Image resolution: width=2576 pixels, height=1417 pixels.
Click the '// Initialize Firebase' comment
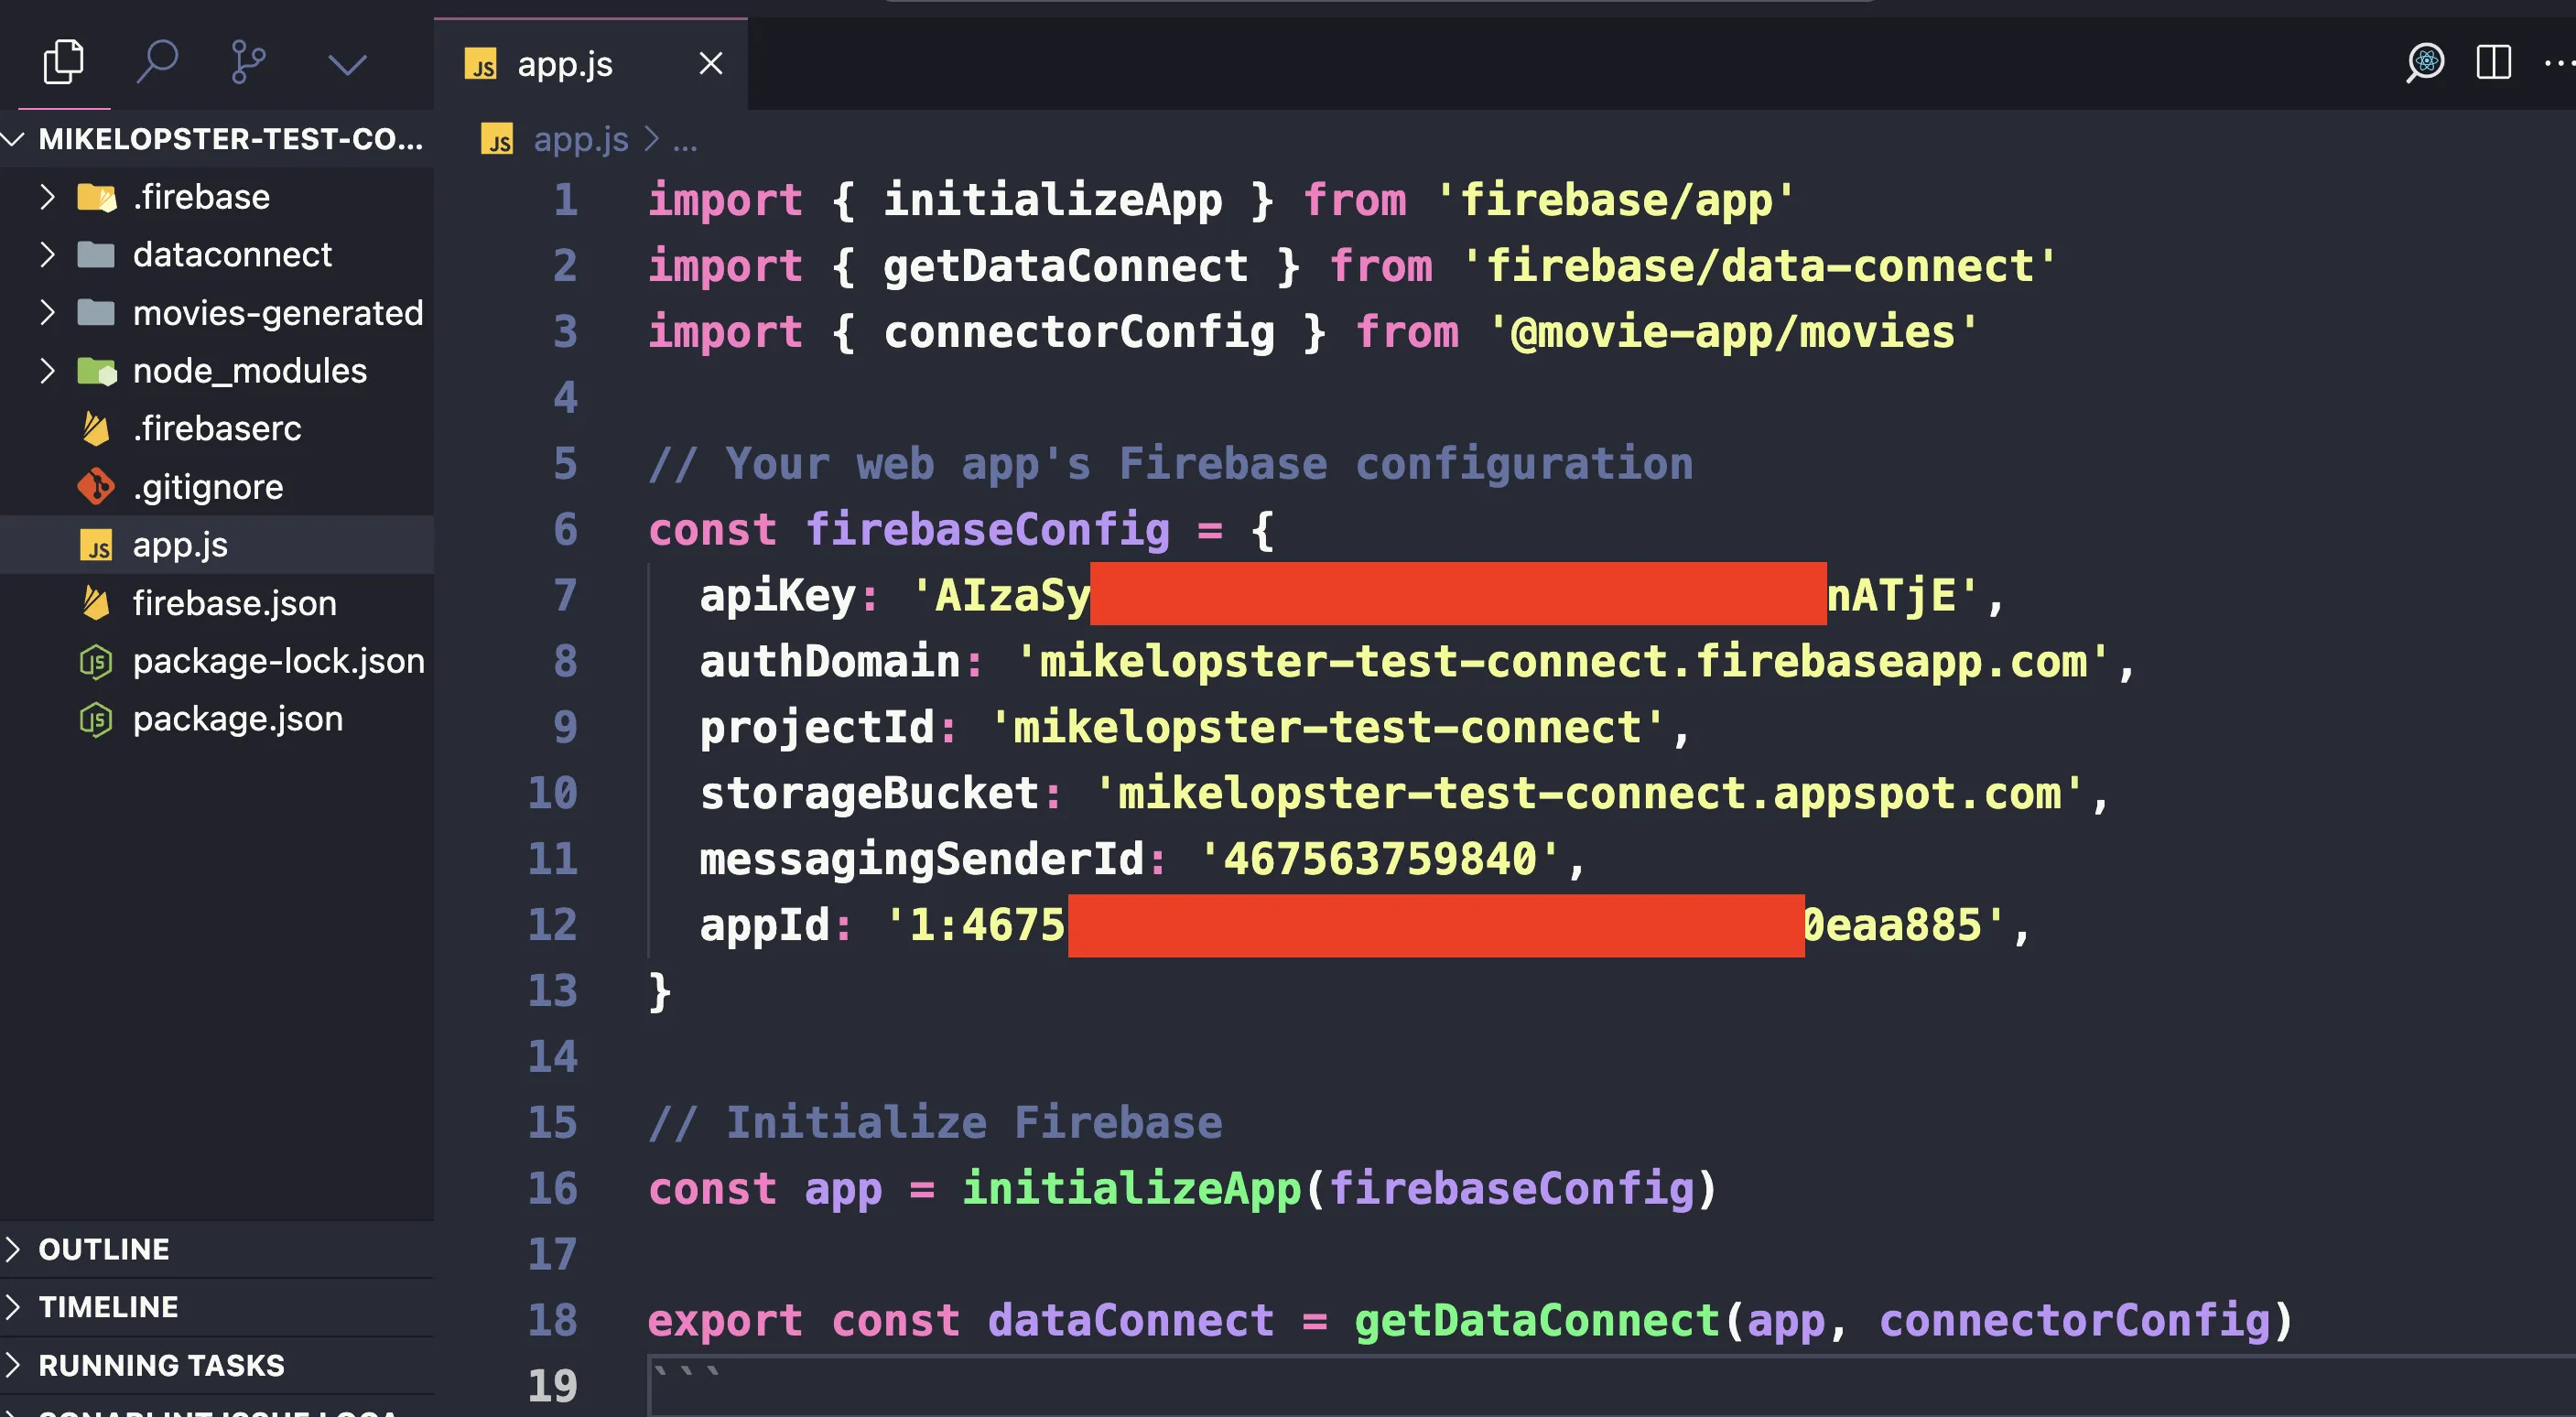935,1122
